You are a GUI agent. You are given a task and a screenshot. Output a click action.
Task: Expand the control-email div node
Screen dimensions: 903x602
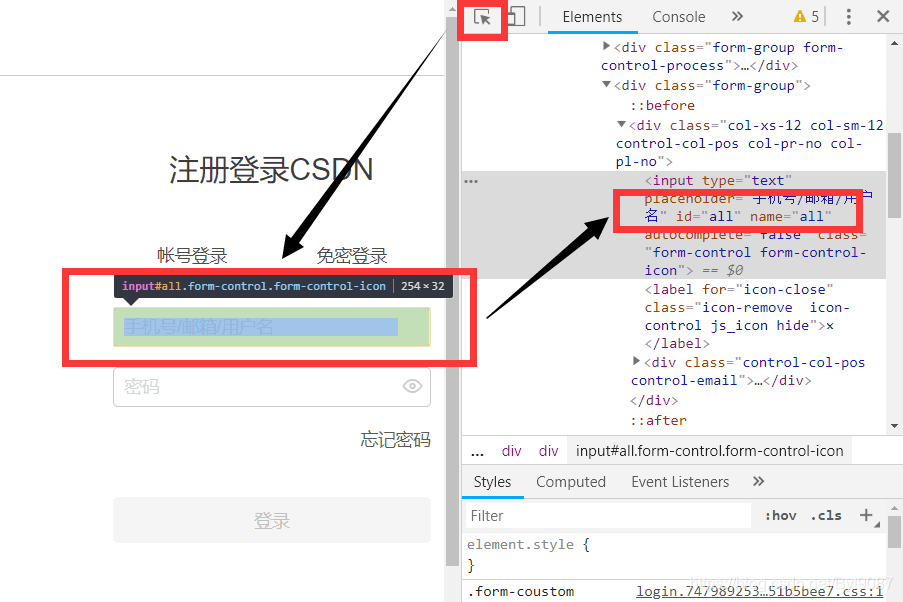coord(636,361)
